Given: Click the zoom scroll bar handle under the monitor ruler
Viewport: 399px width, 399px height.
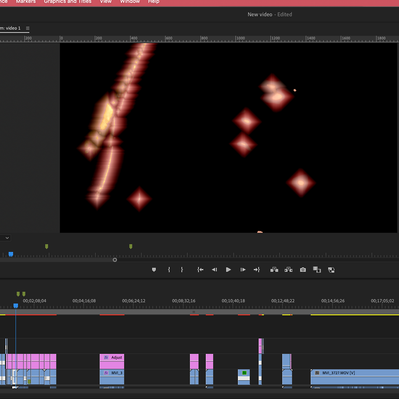Looking at the screenshot, I should tap(115, 260).
